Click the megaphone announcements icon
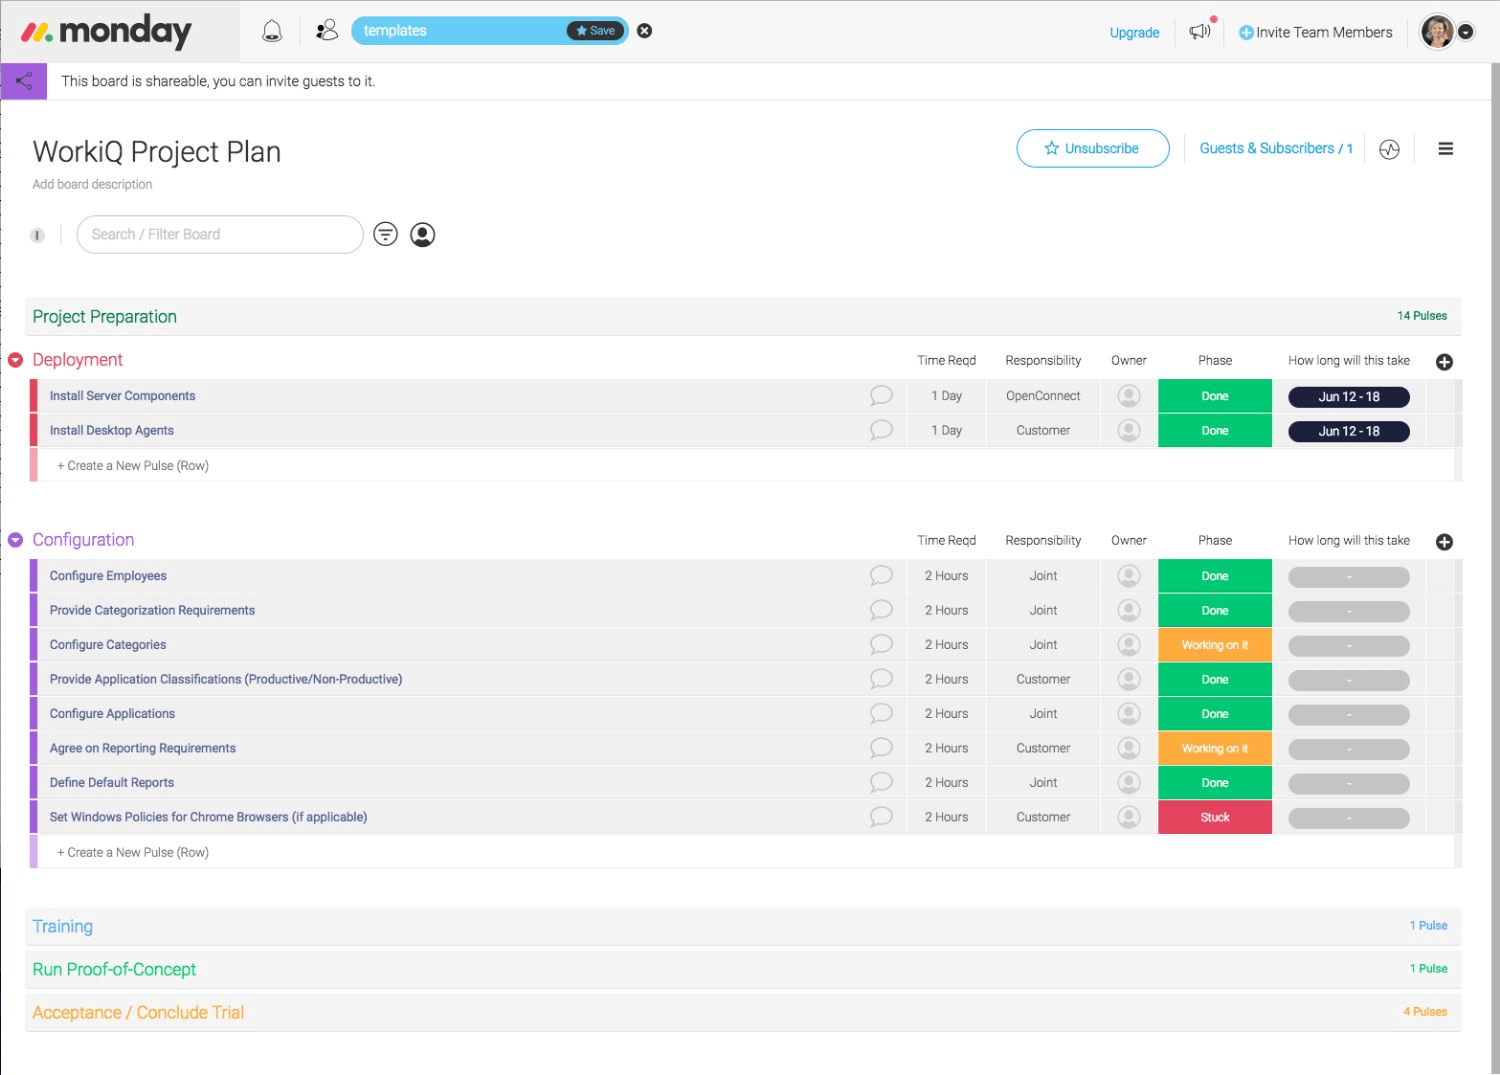Screen dimensions: 1500x1075 [1200, 31]
